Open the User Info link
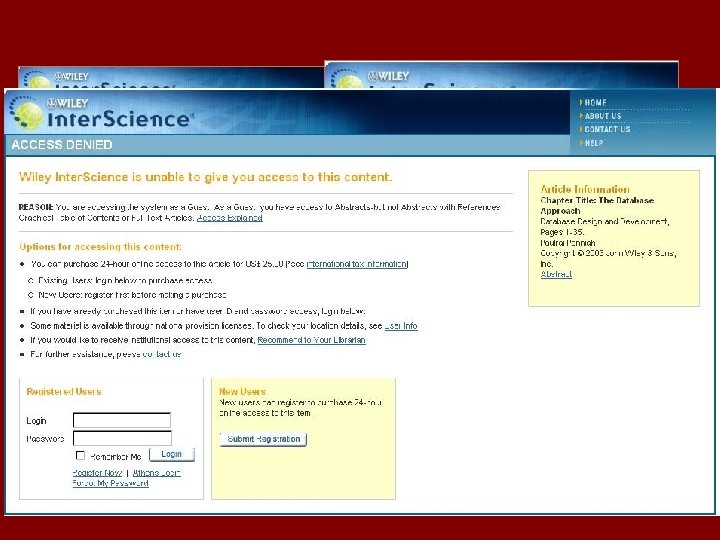This screenshot has width=720, height=540. [x=401, y=326]
